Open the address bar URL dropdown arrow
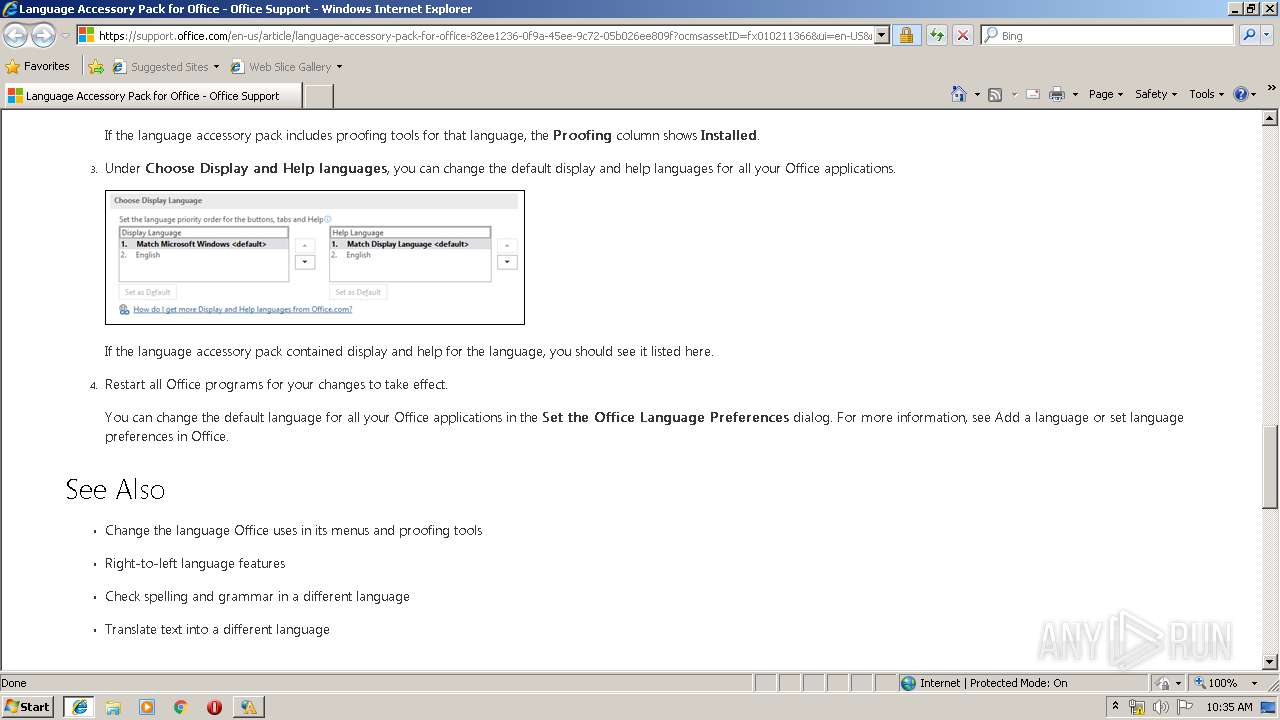This screenshot has height=720, width=1280. tap(881, 36)
